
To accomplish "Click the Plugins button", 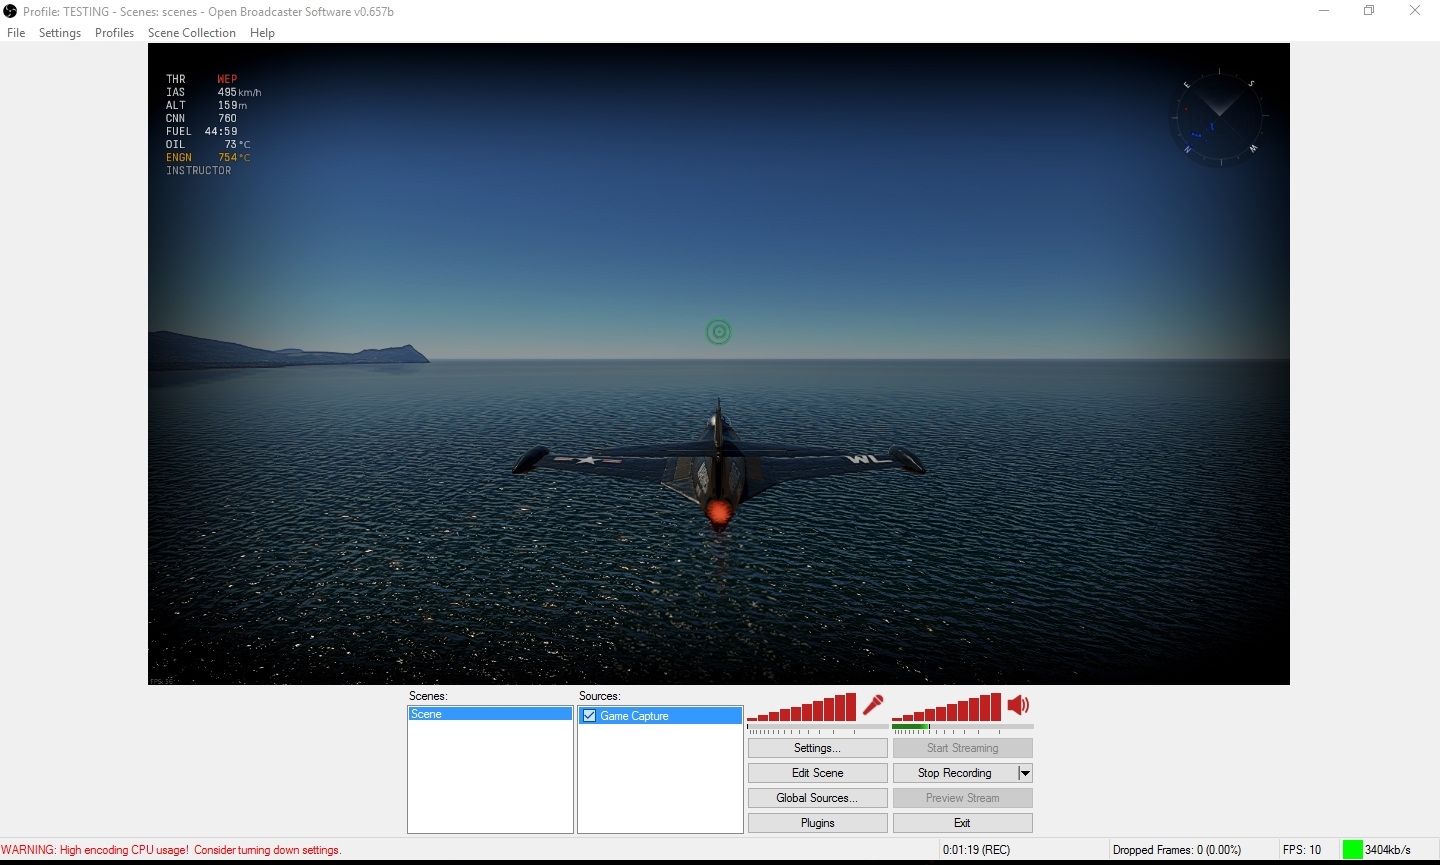I will 817,823.
